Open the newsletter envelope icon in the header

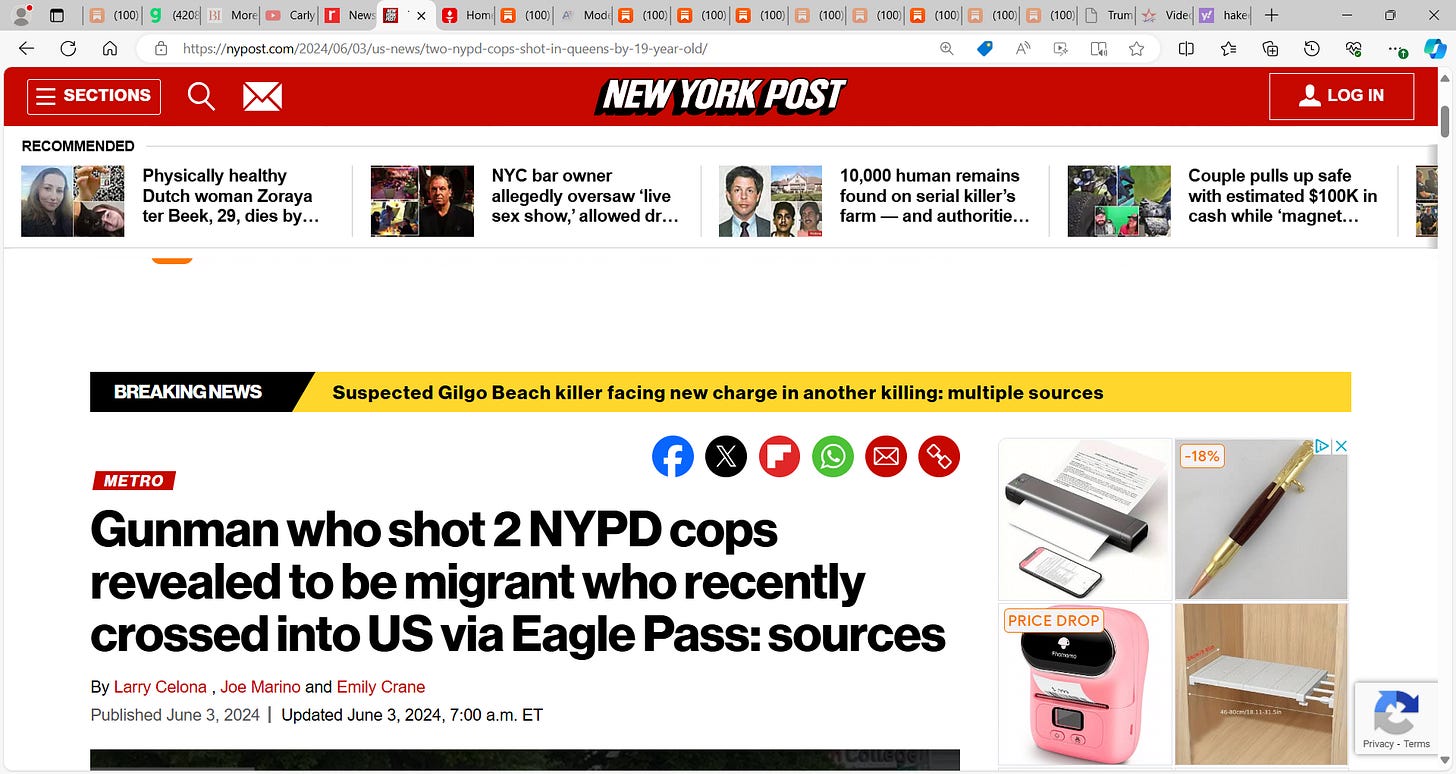click(262, 96)
